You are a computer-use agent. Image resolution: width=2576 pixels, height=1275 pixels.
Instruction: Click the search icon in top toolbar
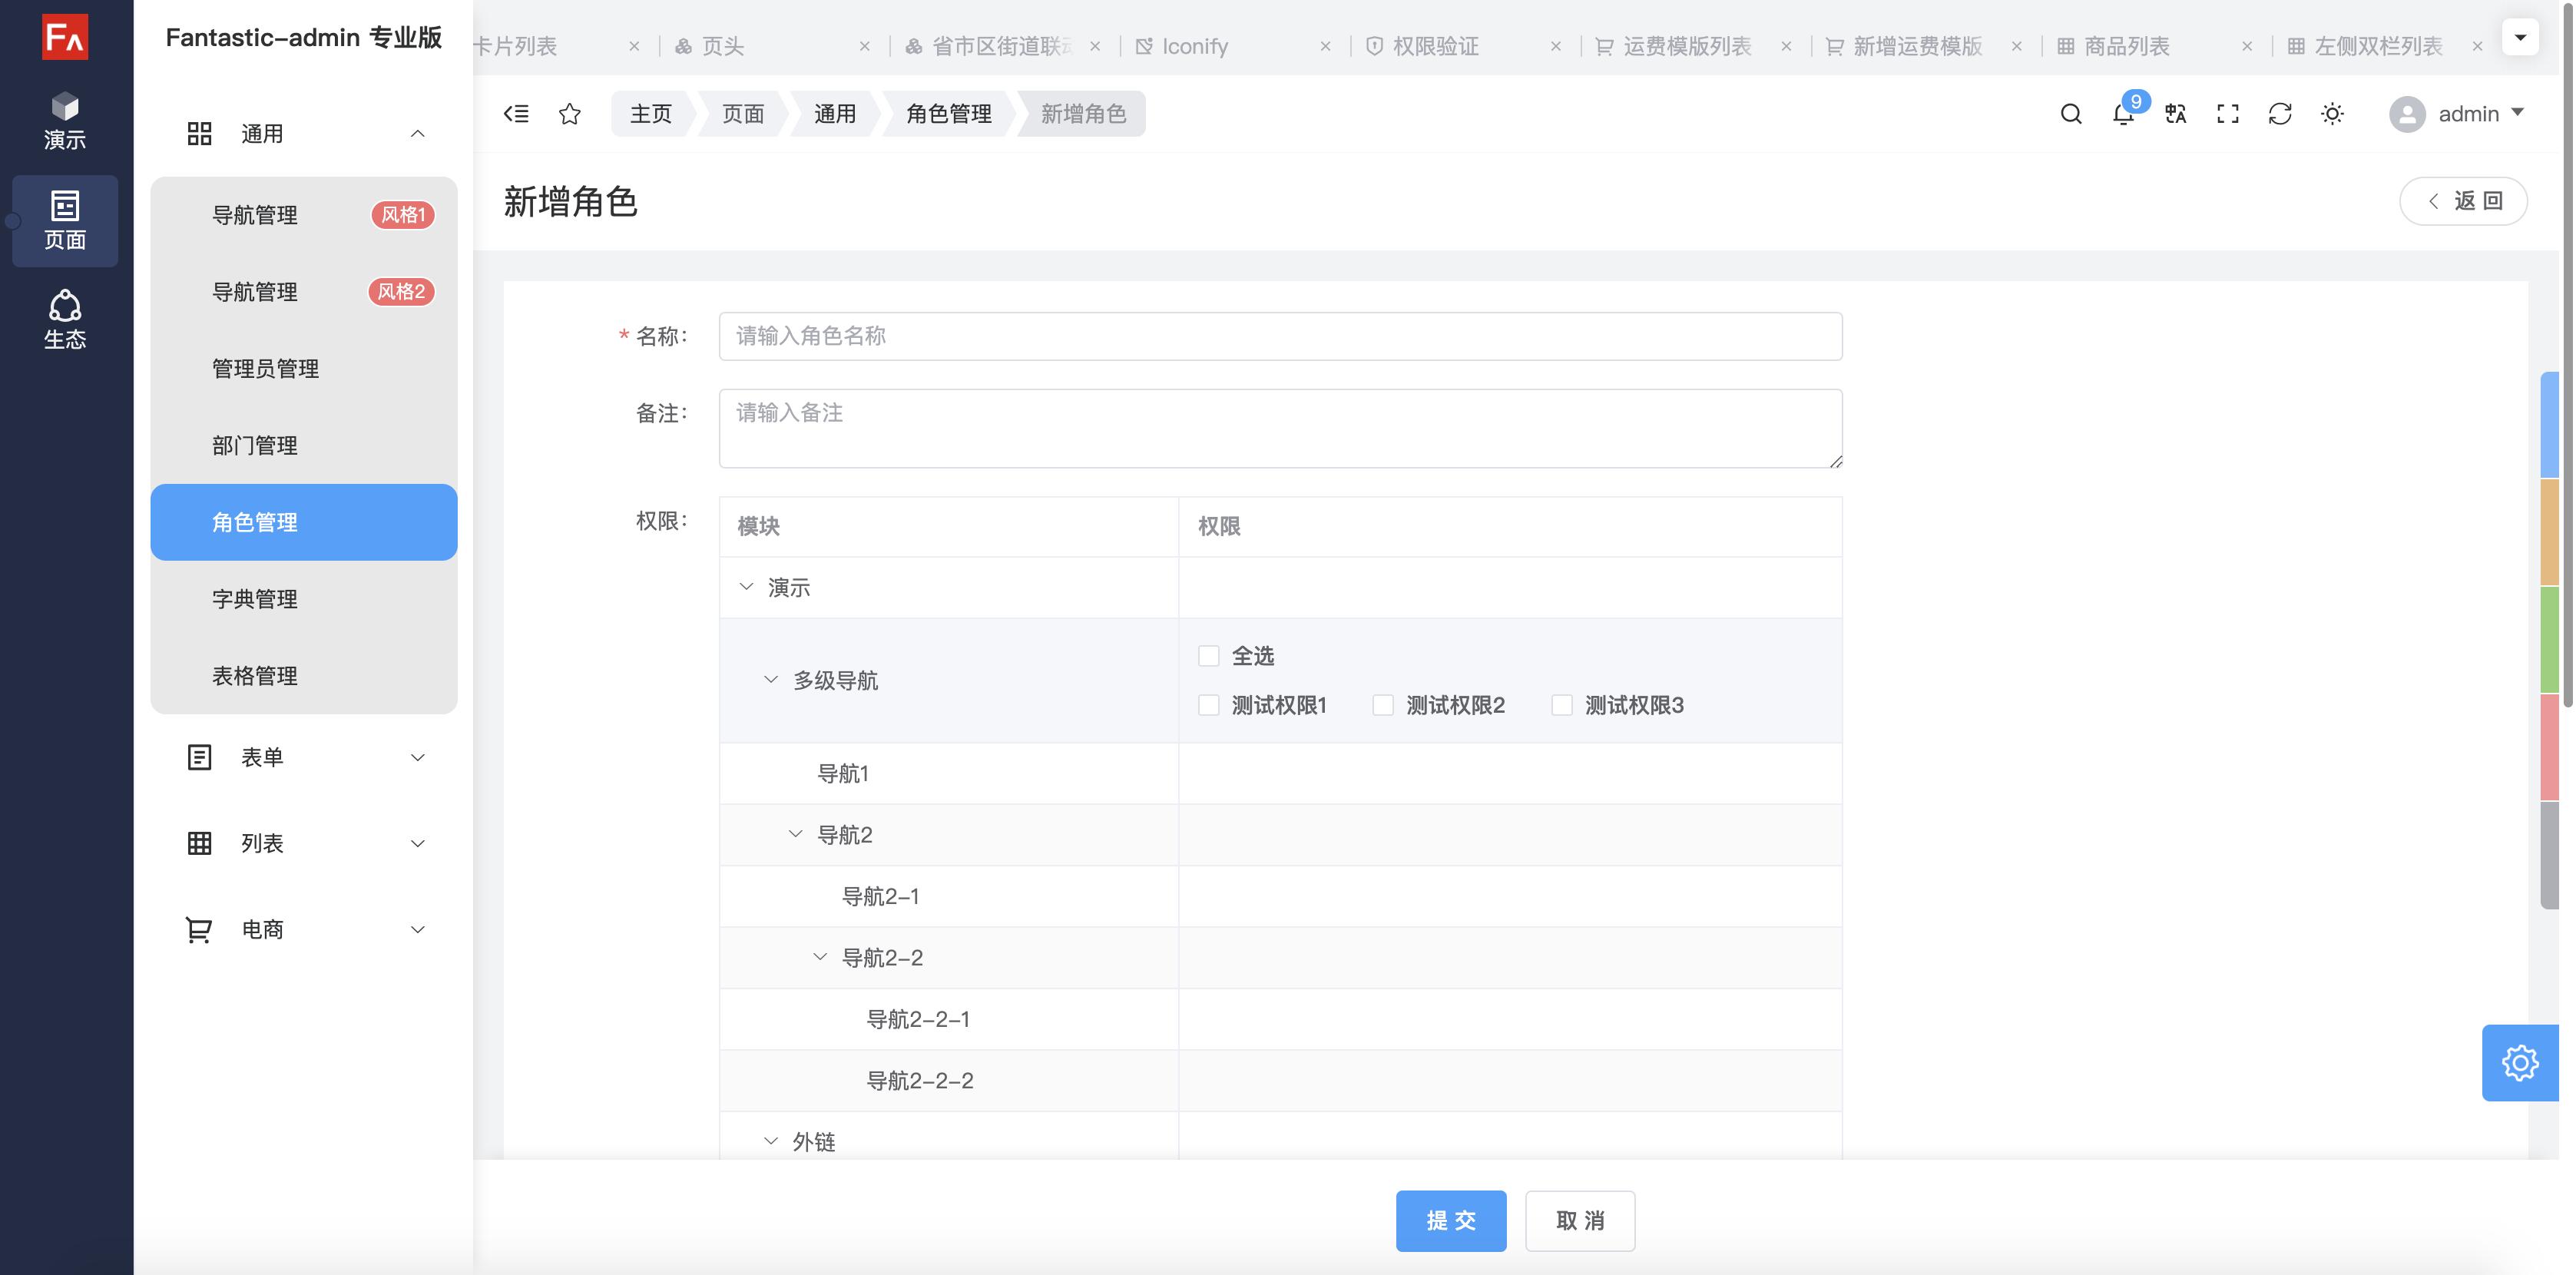pos(2070,114)
